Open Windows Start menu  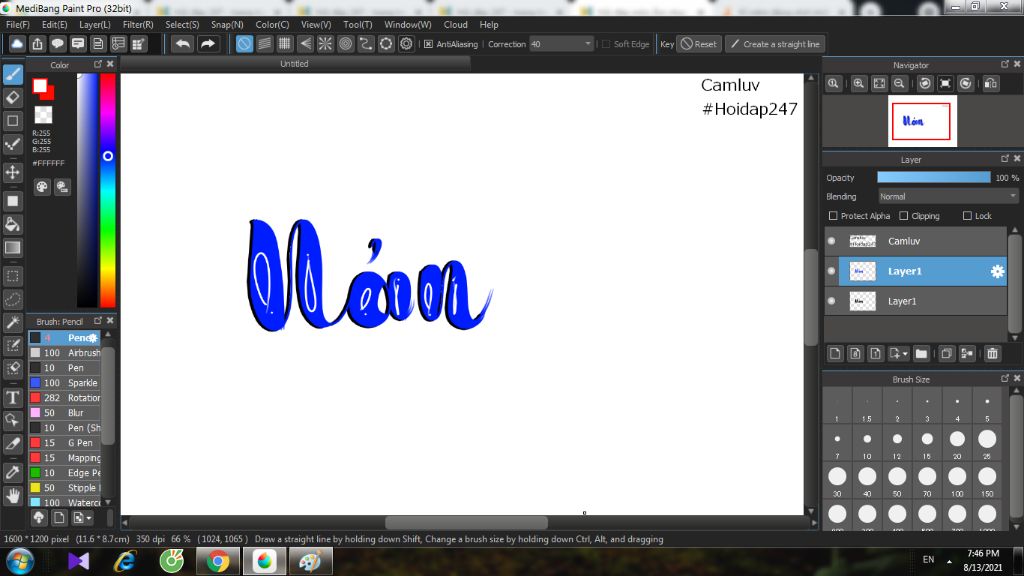pyautogui.click(x=20, y=561)
